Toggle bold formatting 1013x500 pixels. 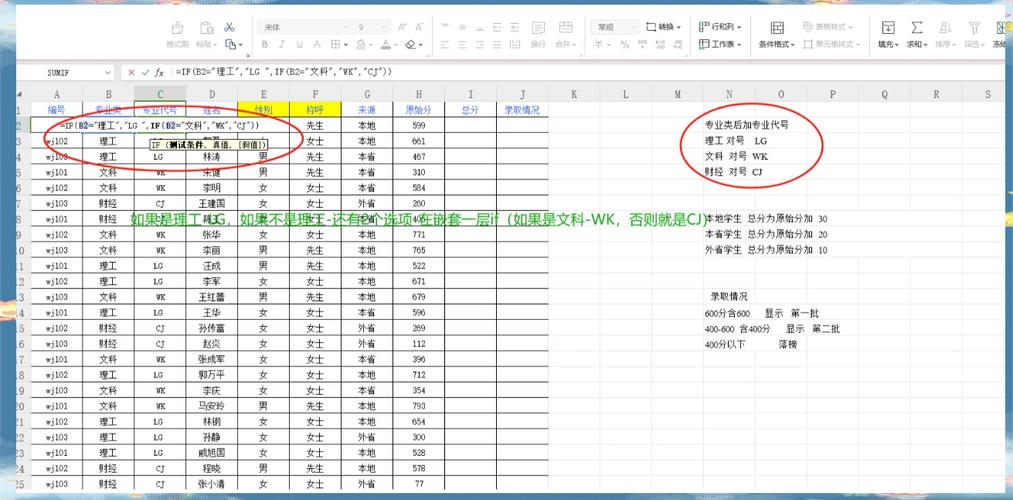click(x=264, y=45)
